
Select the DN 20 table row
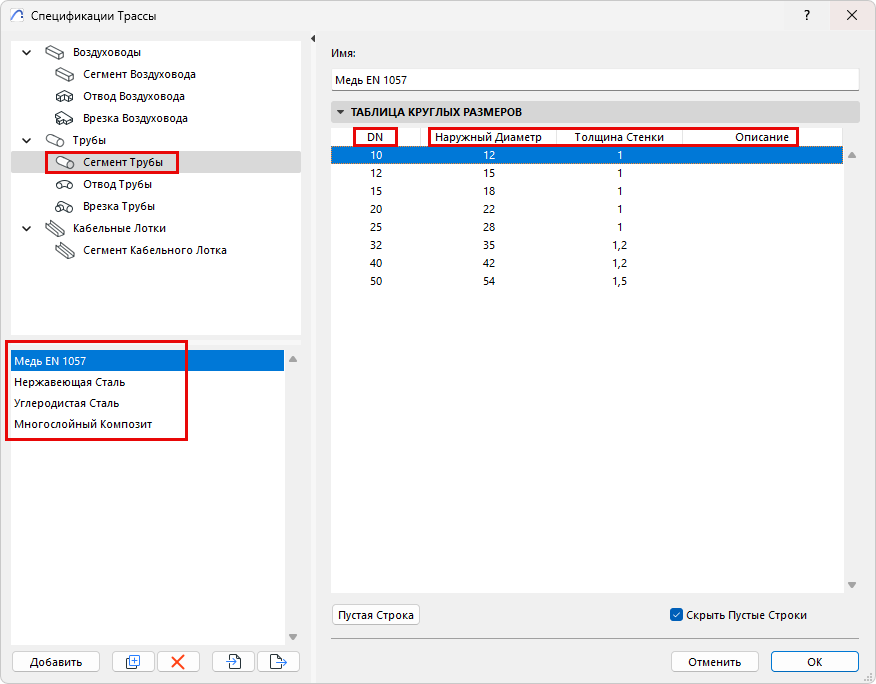[x=587, y=209]
